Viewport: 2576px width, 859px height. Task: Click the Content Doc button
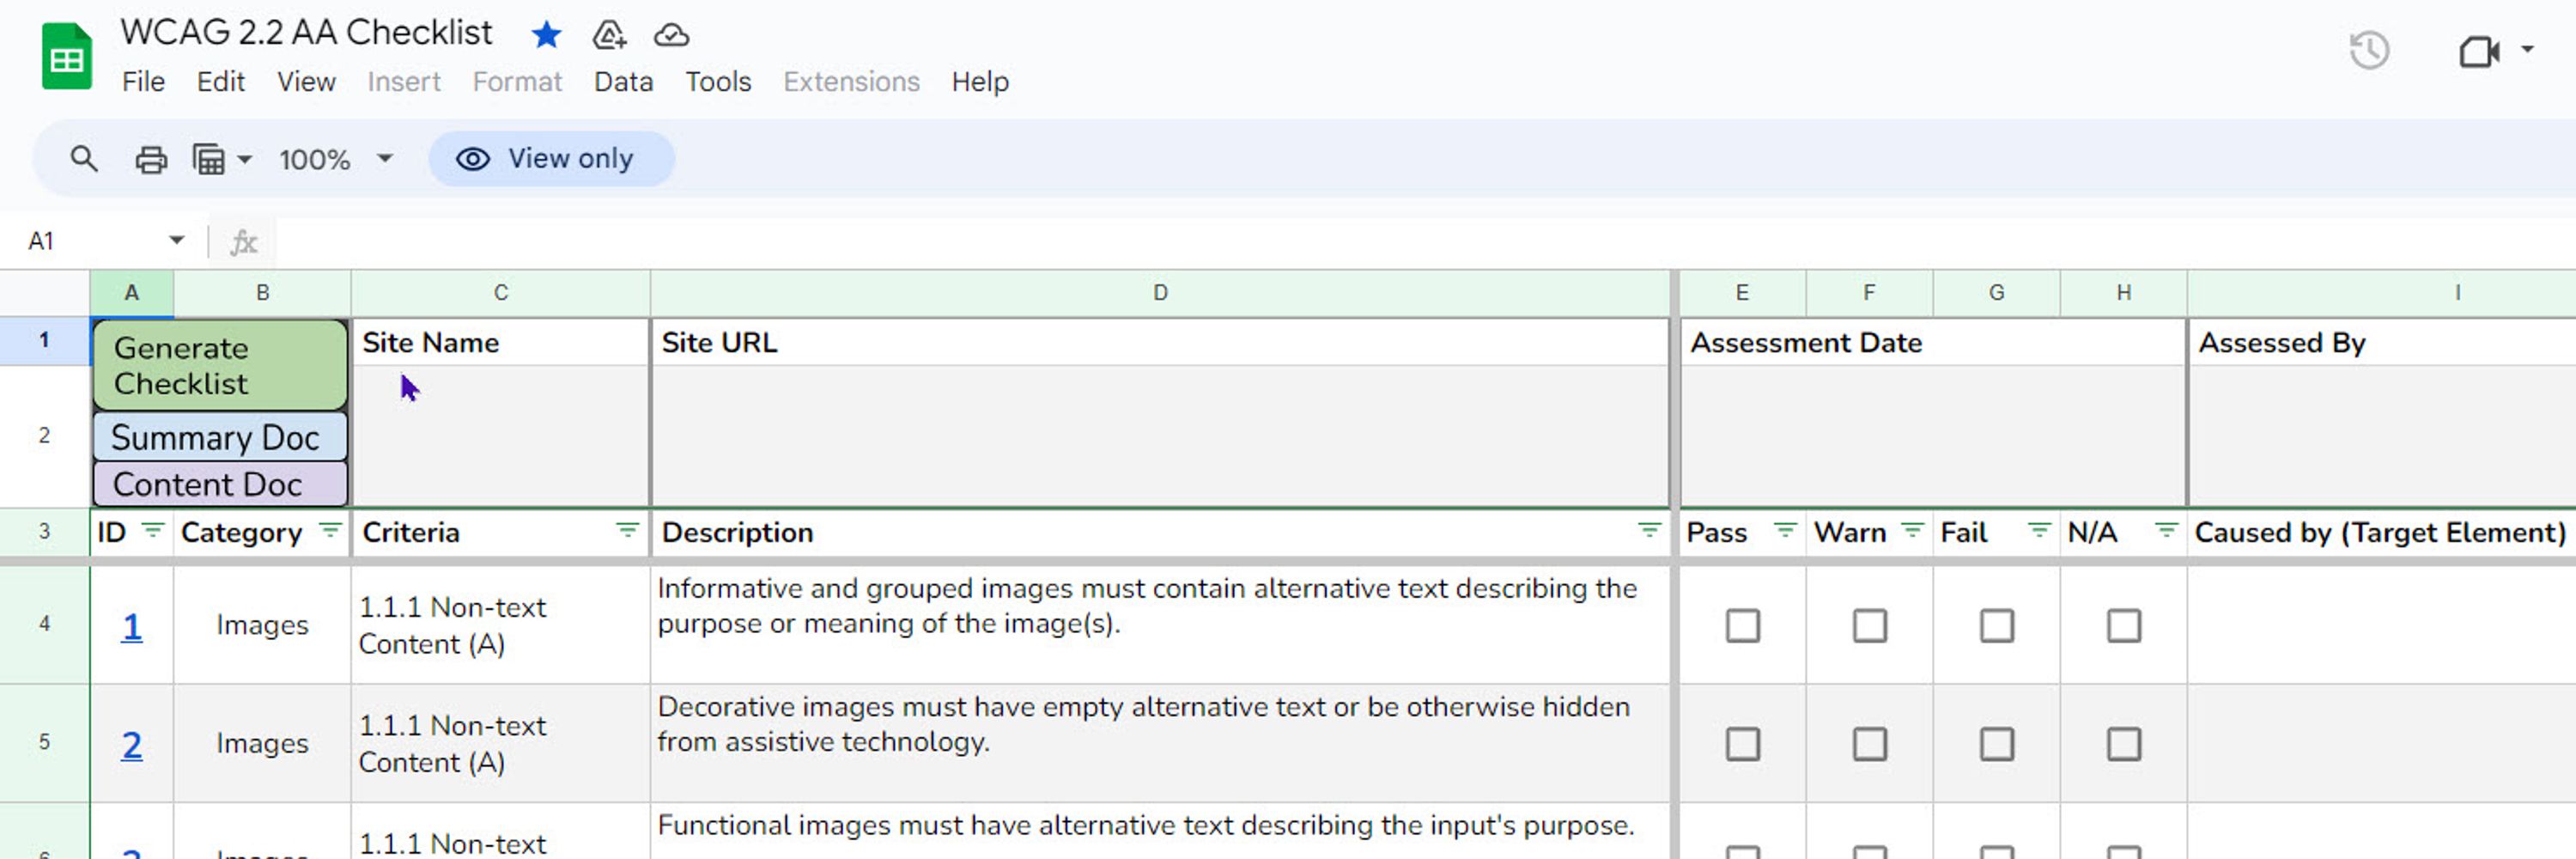coord(220,484)
